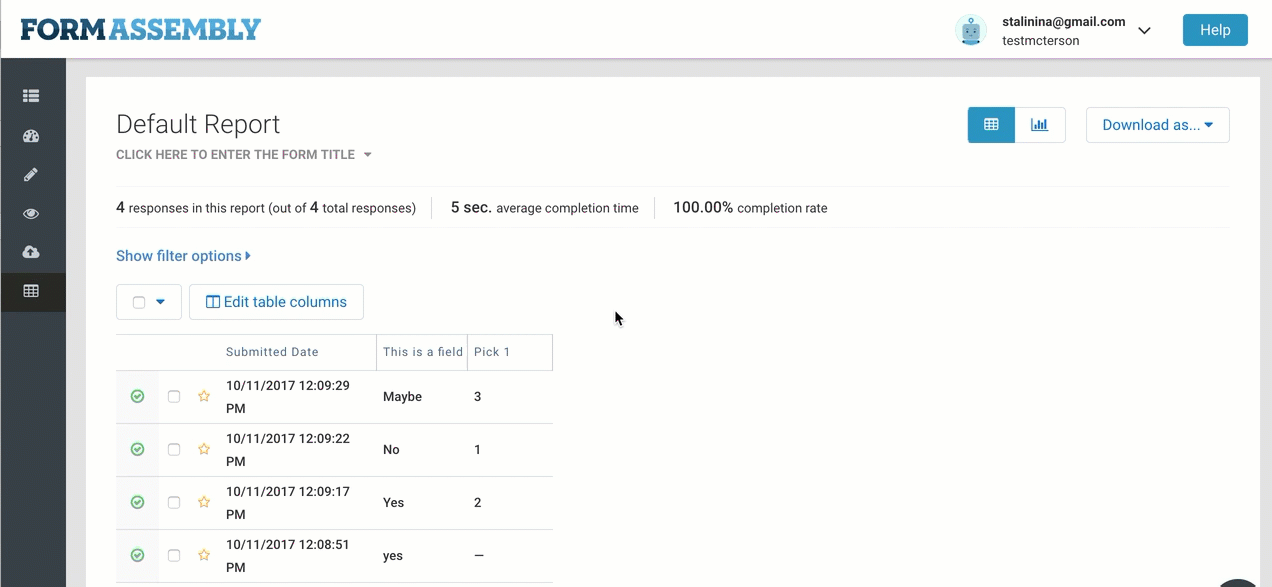Star the Maybe response row
1272x587 pixels.
click(x=204, y=397)
